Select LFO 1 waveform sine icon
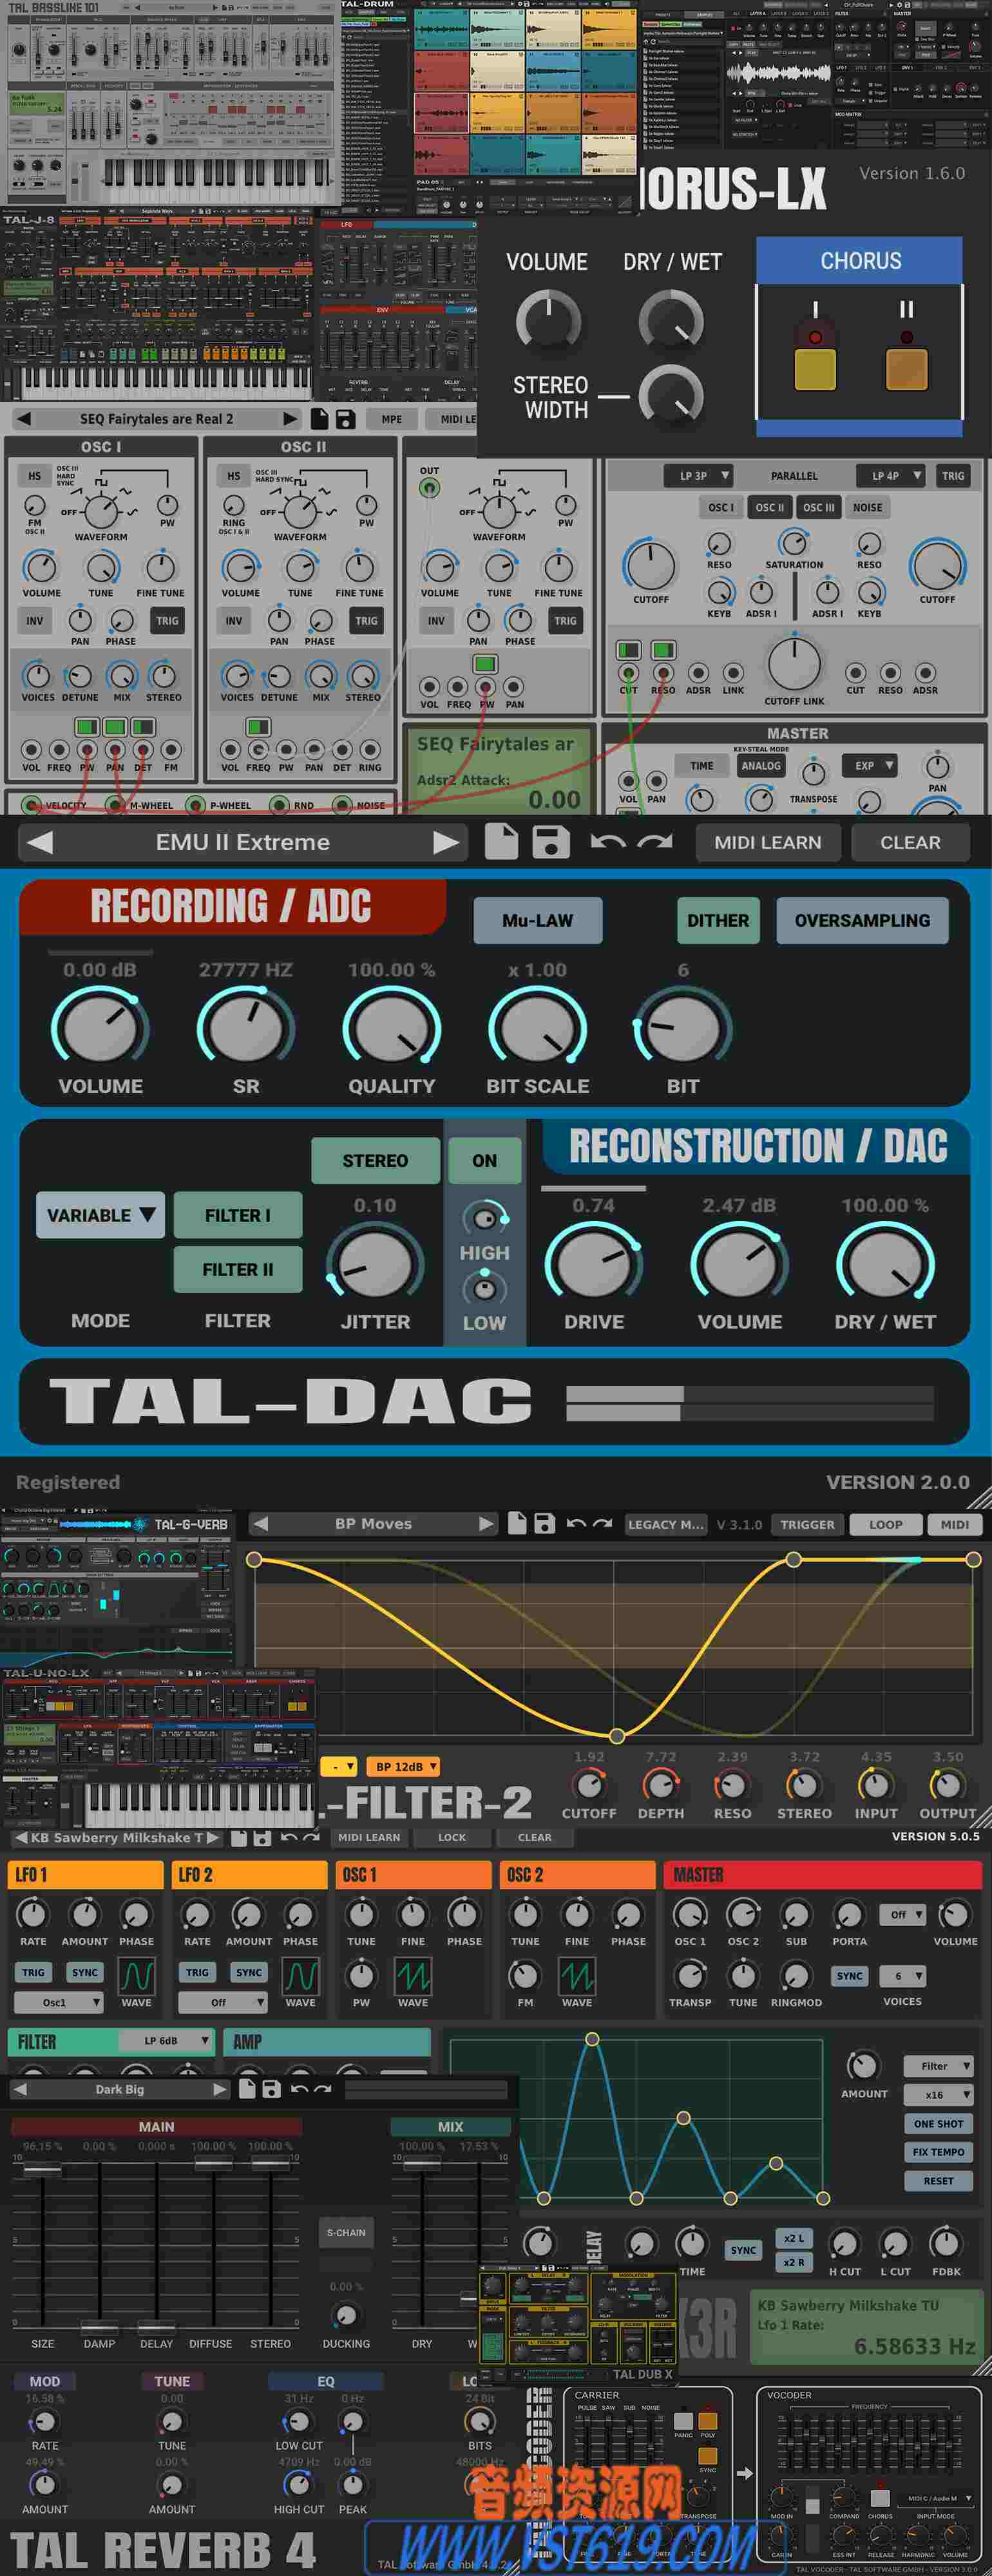Image resolution: width=992 pixels, height=2576 pixels. point(137,1976)
